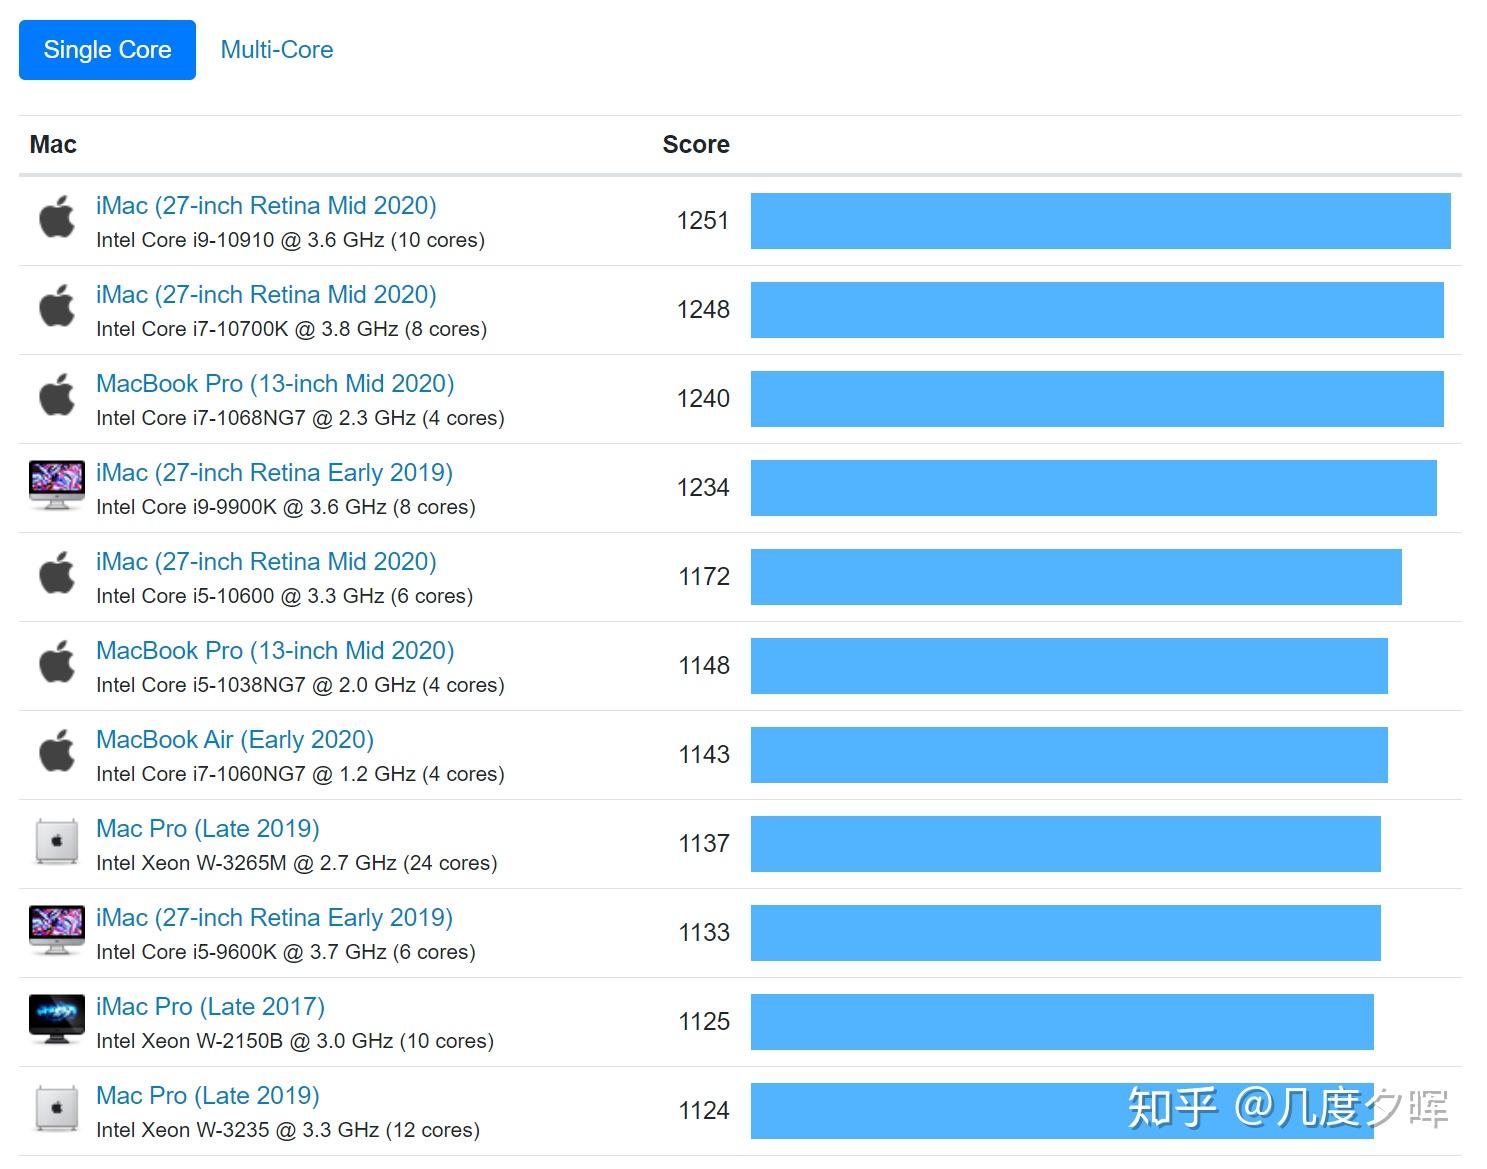Screen dimensions: 1487x1169
Task: Click text 'Intel Core i7-1068NG7 @ 2.3 GHz (4 cores)'
Action: 300,418
